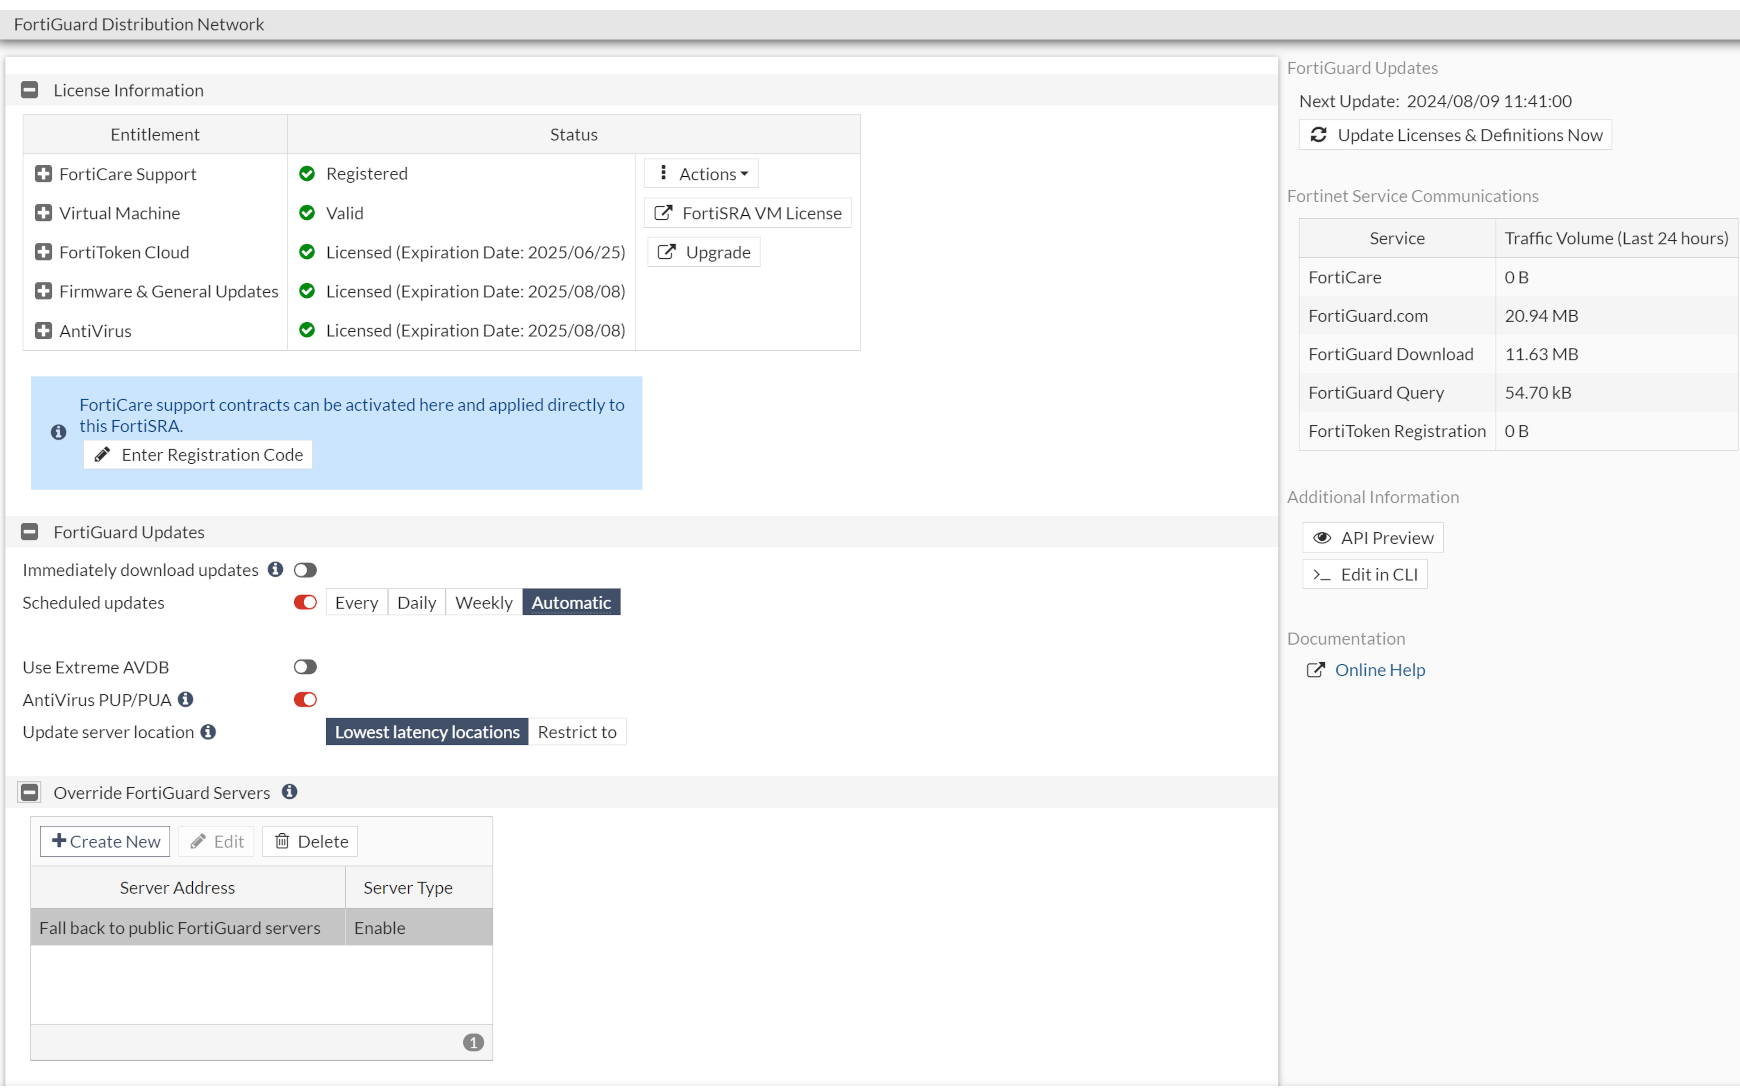Image resolution: width=1740 pixels, height=1089 pixels.
Task: Enable Immediately download updates toggle
Action: pos(305,570)
